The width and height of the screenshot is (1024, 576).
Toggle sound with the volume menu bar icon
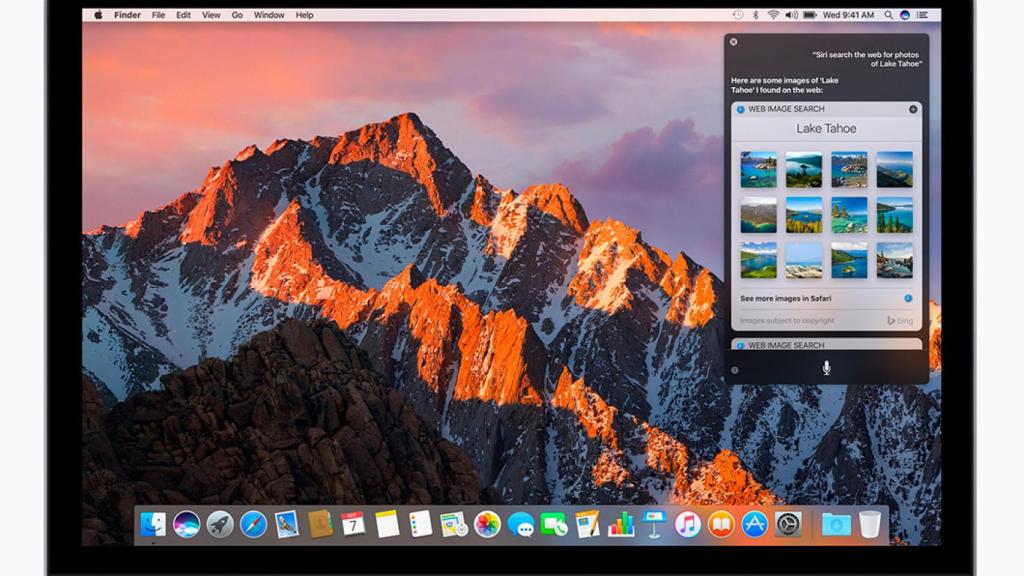pyautogui.click(x=791, y=15)
